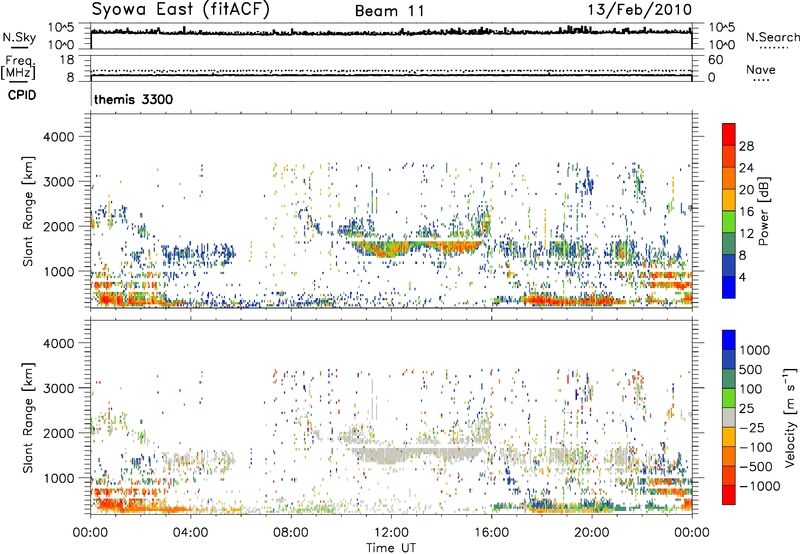Image resolution: width=800 pixels, height=554 pixels.
Task: Click the '08:00' time axis tick label
Action: tap(290, 533)
